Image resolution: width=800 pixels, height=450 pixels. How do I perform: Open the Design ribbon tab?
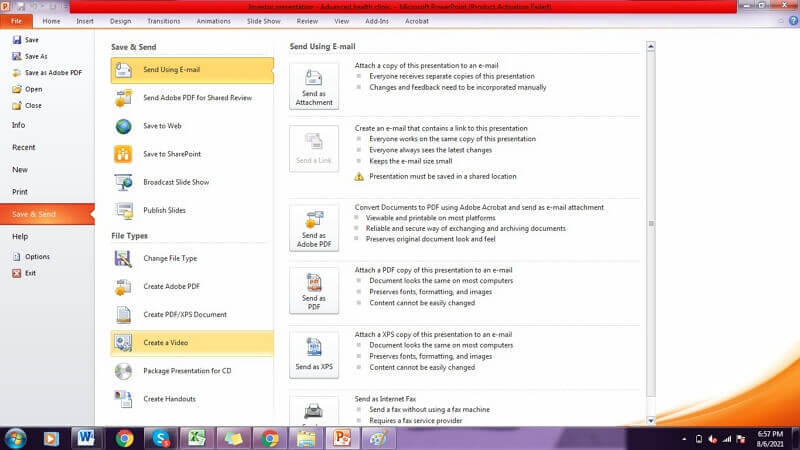coord(120,21)
